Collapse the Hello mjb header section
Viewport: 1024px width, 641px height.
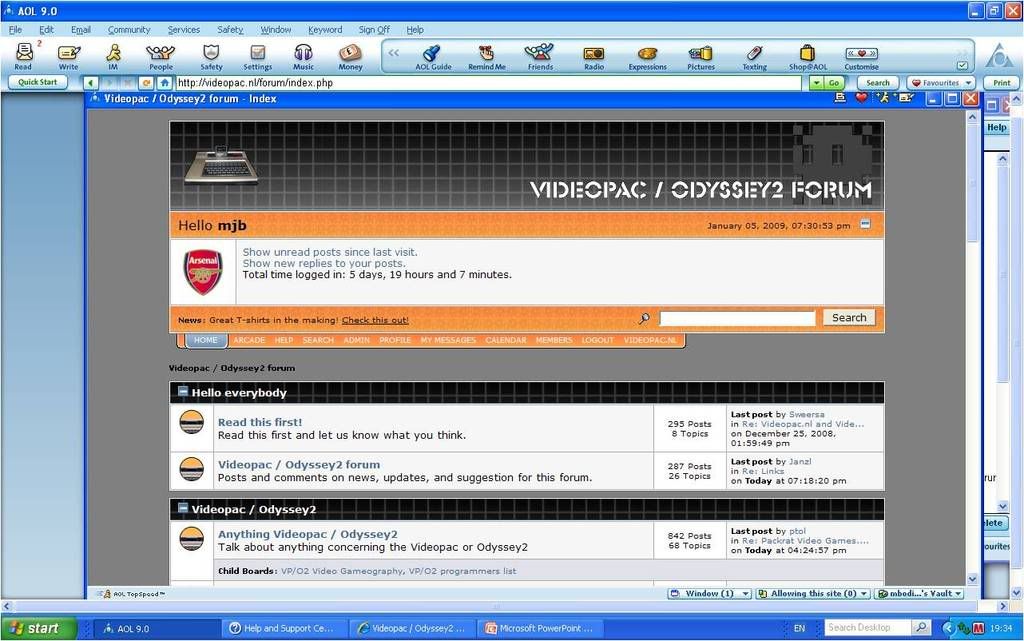865,224
